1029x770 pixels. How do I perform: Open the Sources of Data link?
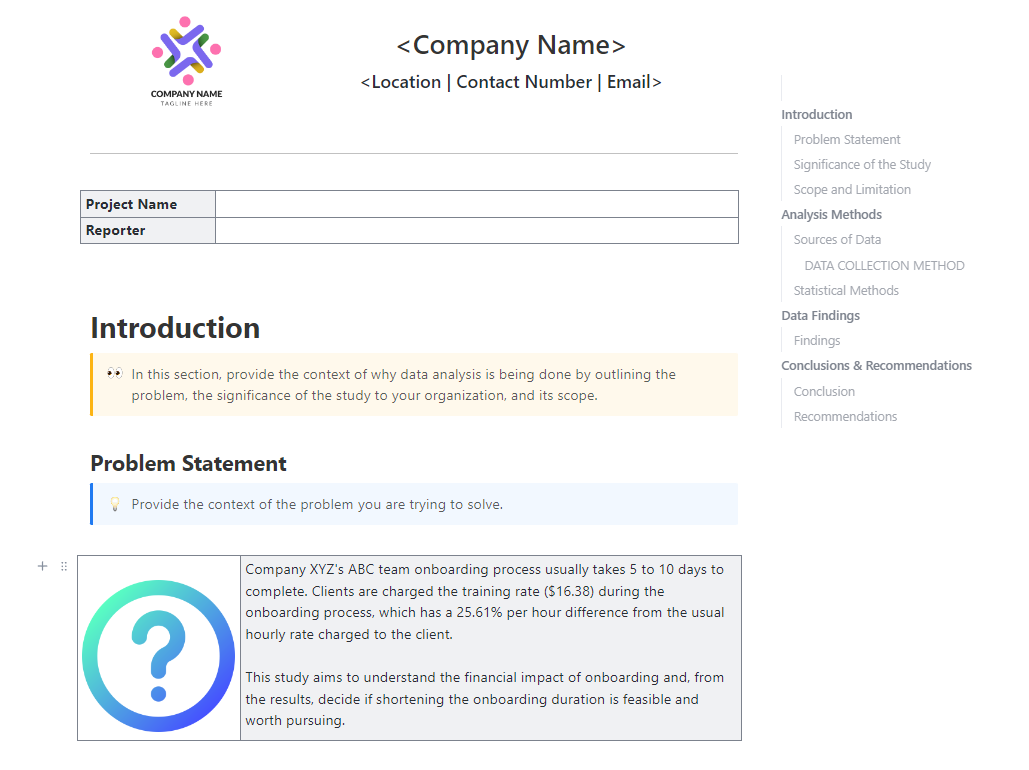(x=837, y=239)
